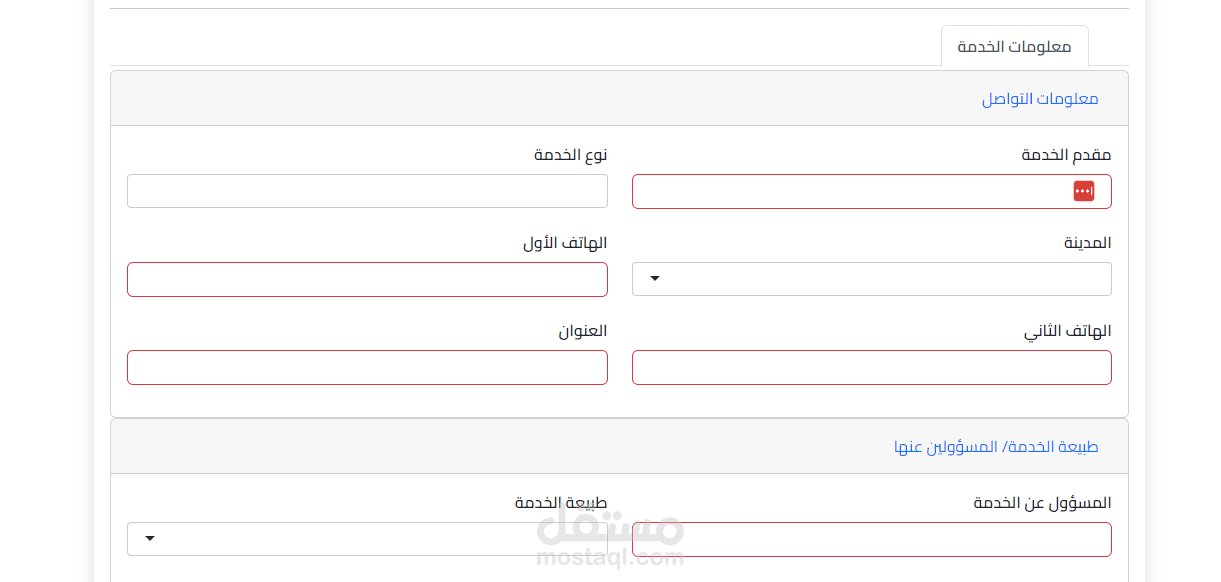
Task: Click into the نوع الخدمة field
Action: [367, 191]
